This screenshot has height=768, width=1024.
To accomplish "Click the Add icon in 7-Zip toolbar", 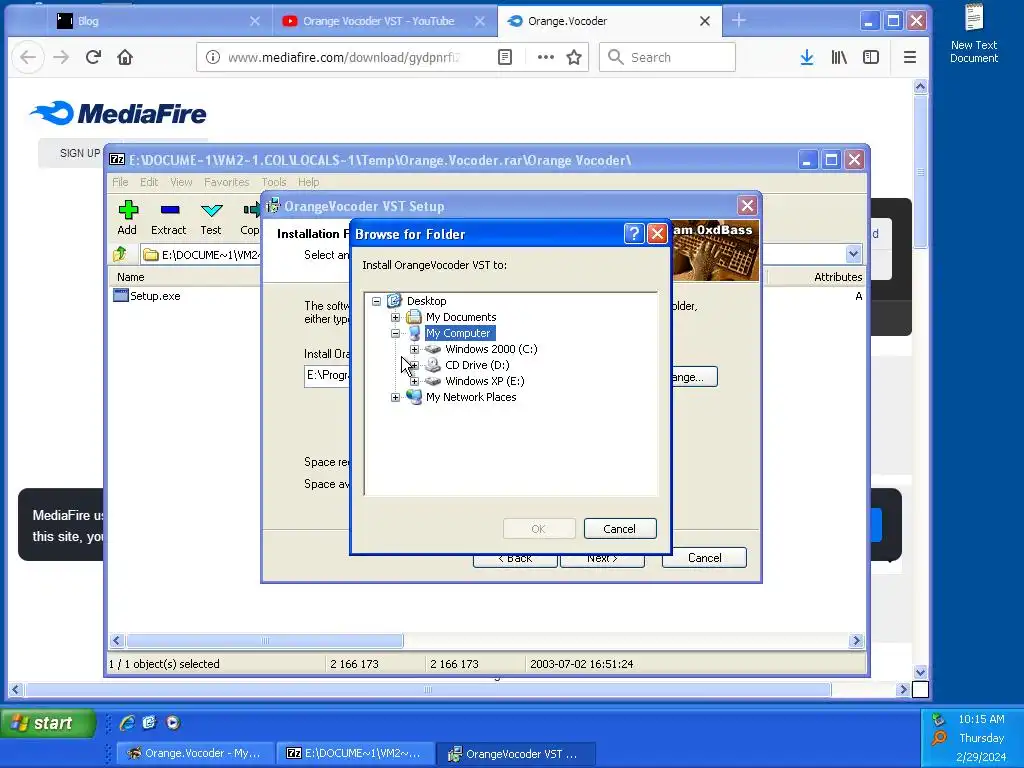I will 128,210.
